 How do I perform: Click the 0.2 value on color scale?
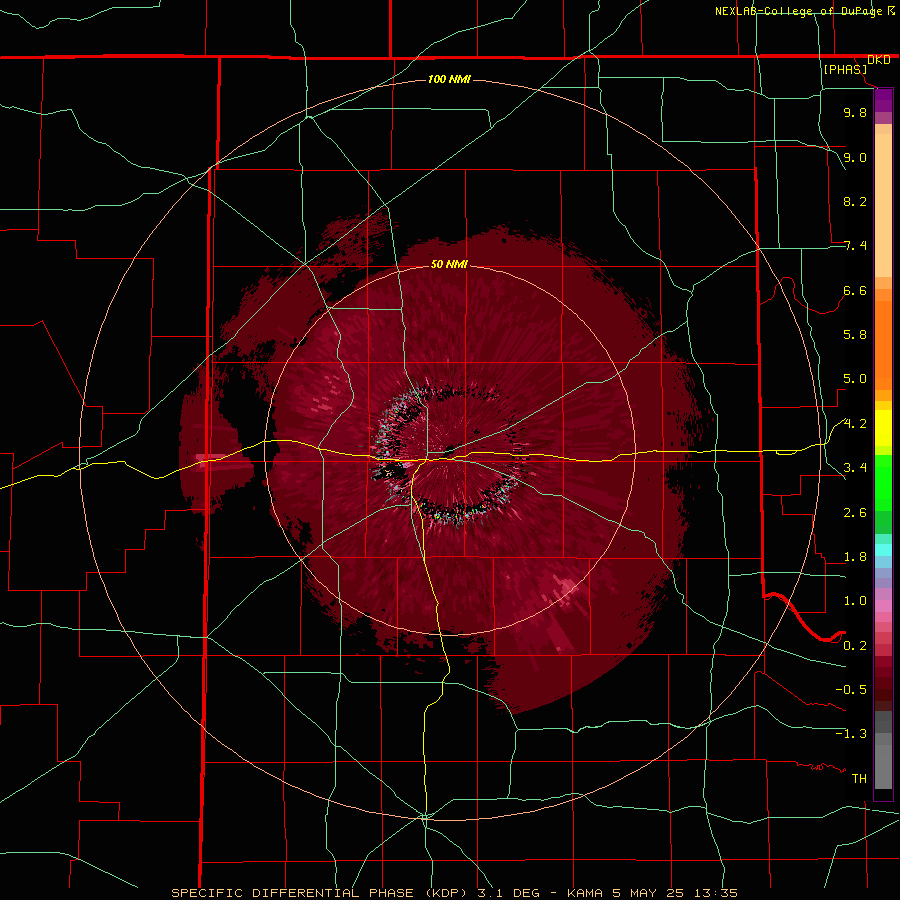point(855,646)
